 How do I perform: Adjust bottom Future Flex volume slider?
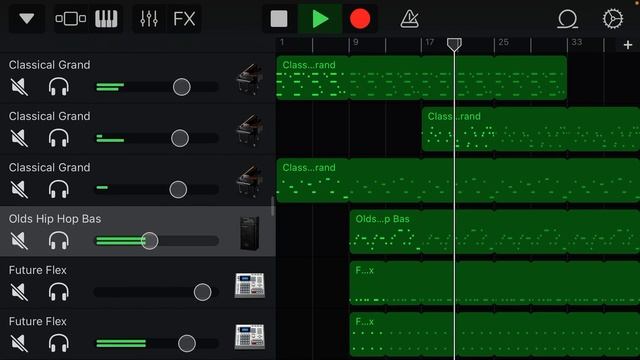tap(187, 344)
